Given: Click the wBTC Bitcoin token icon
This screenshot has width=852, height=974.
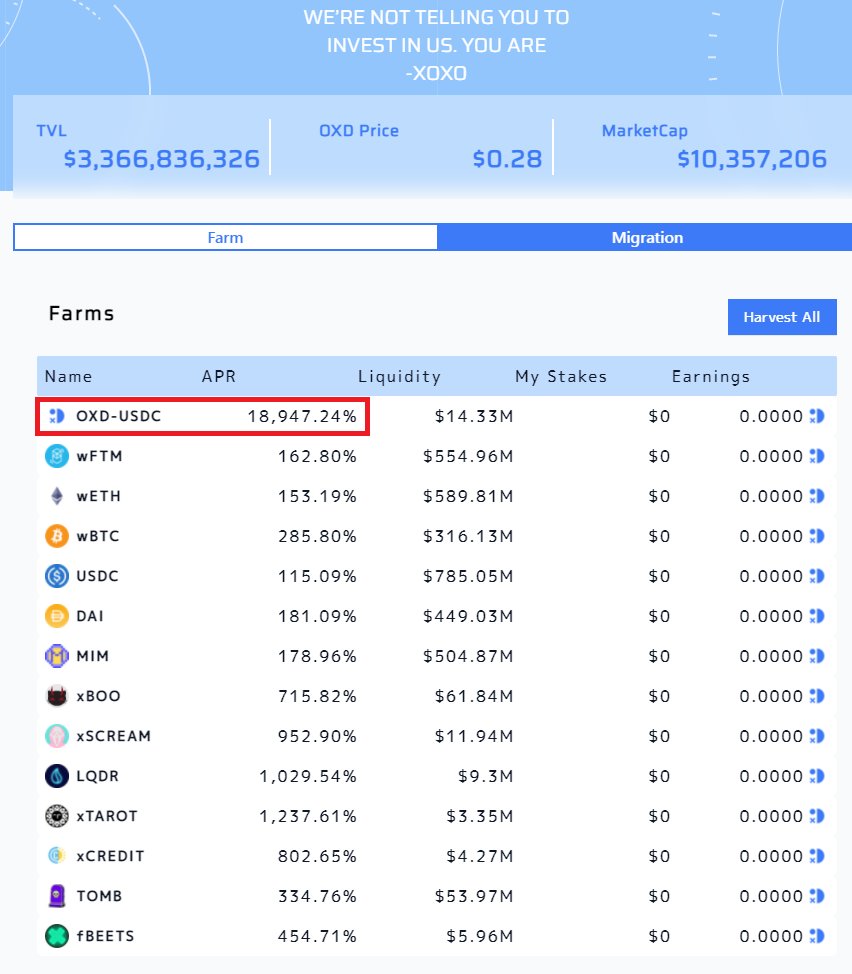Looking at the screenshot, I should (57, 535).
